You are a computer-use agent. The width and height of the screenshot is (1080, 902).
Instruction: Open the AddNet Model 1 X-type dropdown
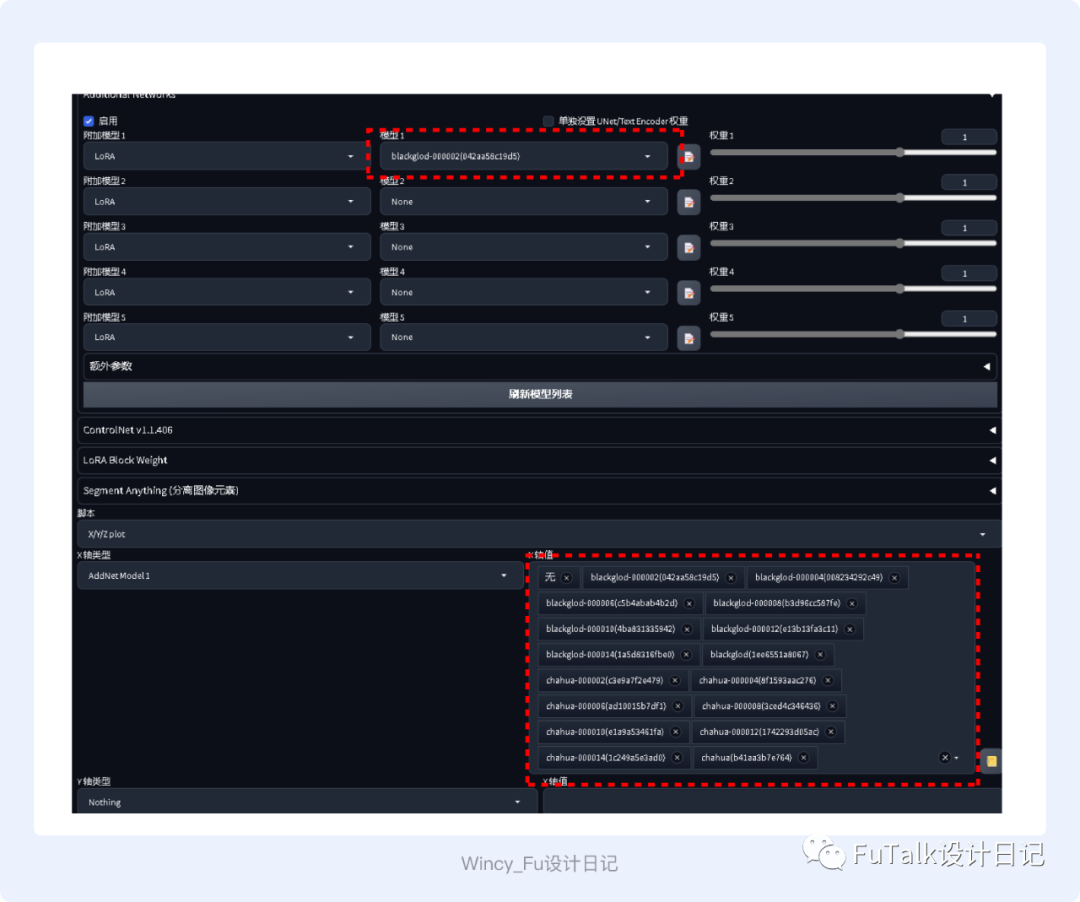coord(300,576)
